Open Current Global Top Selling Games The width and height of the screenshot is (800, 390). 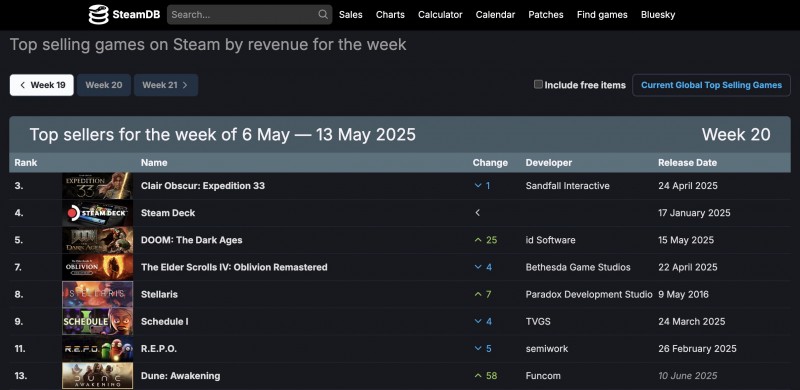(711, 85)
